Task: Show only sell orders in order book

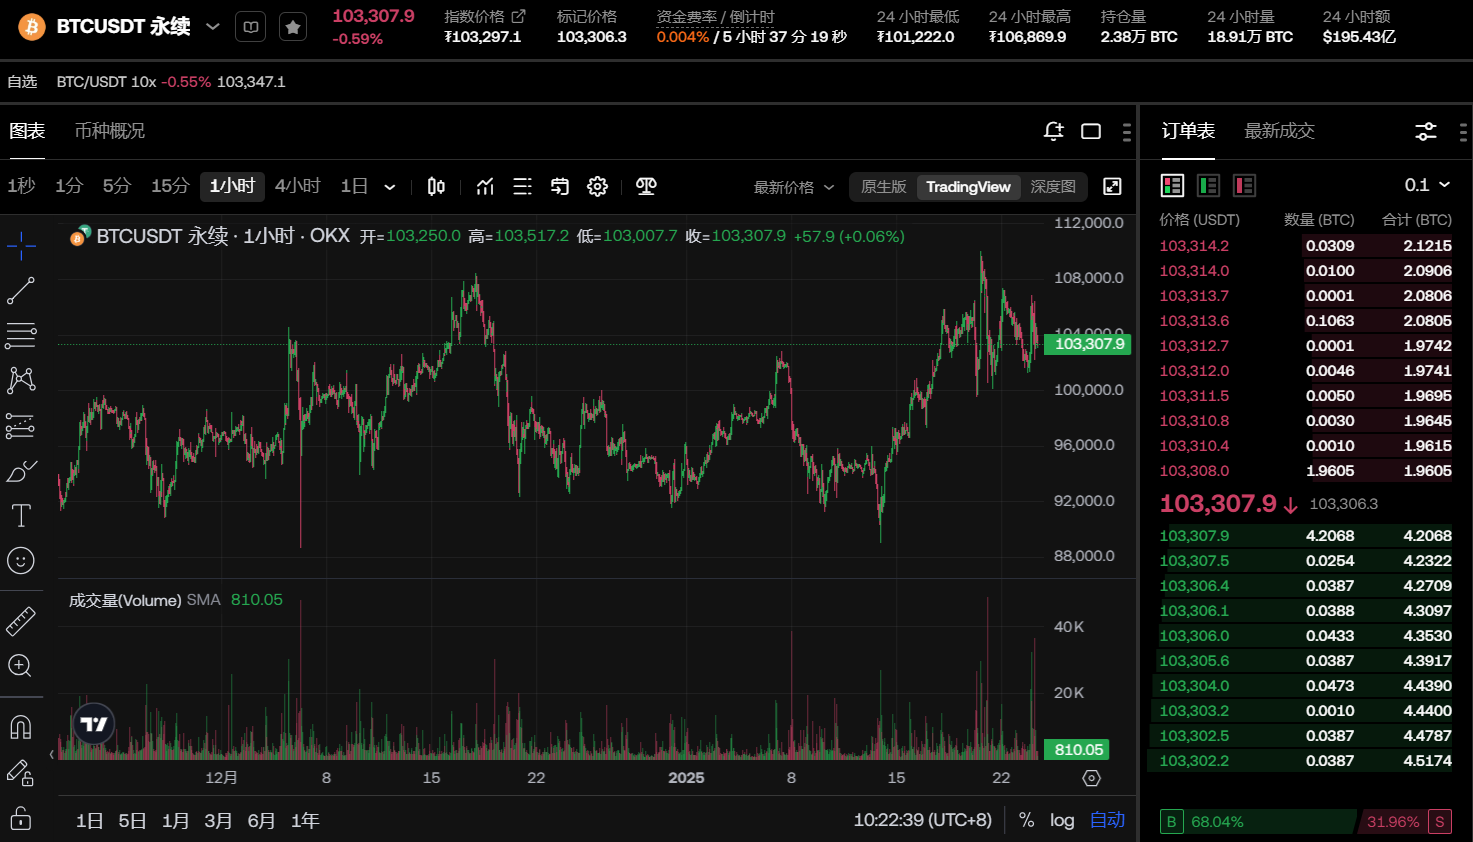Action: [x=1244, y=185]
